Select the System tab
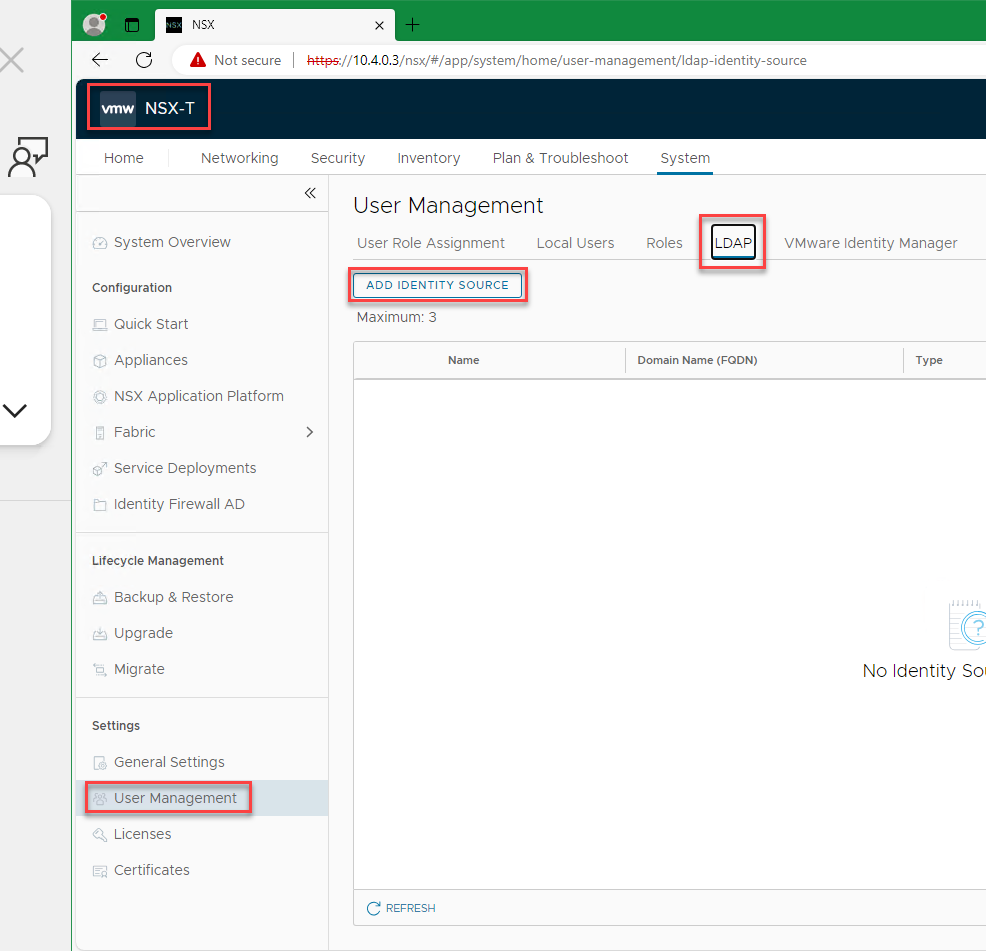The width and height of the screenshot is (986, 951). click(685, 158)
